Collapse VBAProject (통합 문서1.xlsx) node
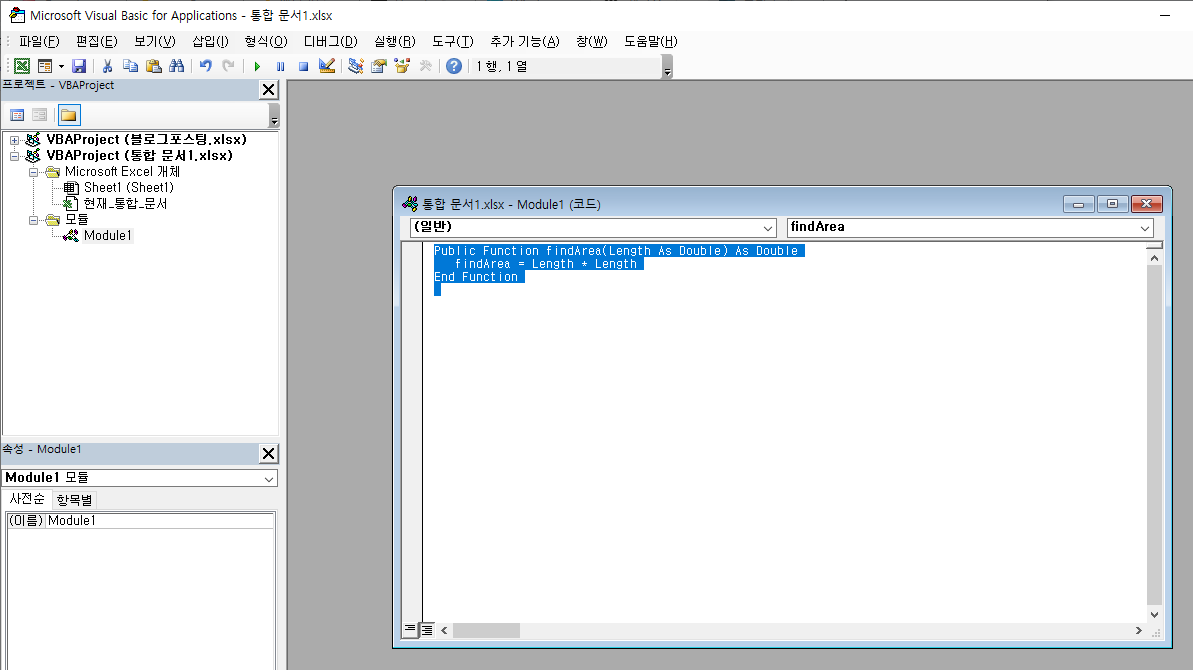The height and width of the screenshot is (670, 1193). pos(14,156)
